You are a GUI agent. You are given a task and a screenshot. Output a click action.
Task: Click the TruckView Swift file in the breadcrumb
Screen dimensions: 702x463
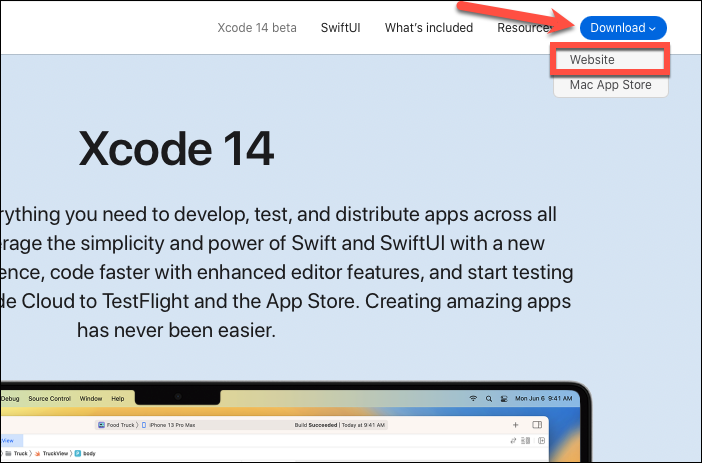51,454
